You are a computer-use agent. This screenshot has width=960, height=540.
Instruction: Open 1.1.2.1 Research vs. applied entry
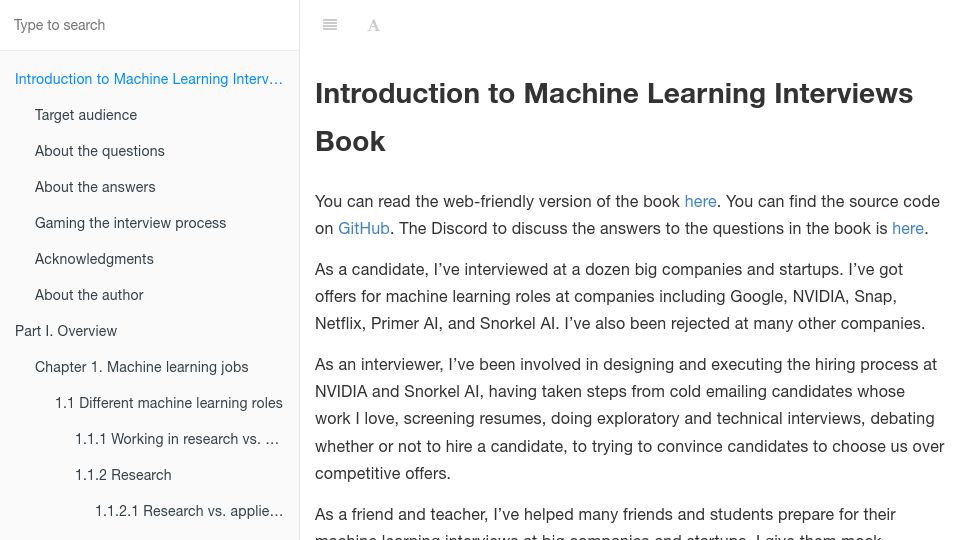189,511
